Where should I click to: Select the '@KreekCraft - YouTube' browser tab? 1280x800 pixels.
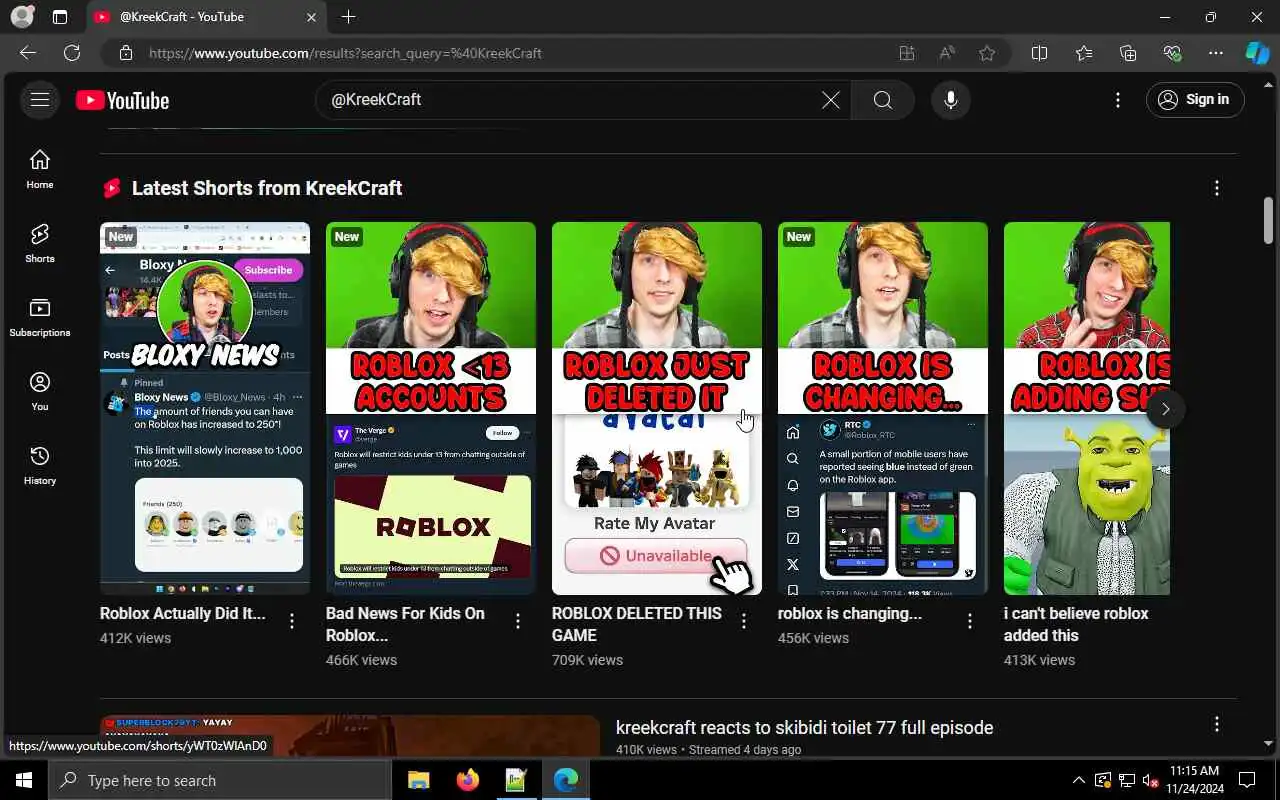coord(204,17)
